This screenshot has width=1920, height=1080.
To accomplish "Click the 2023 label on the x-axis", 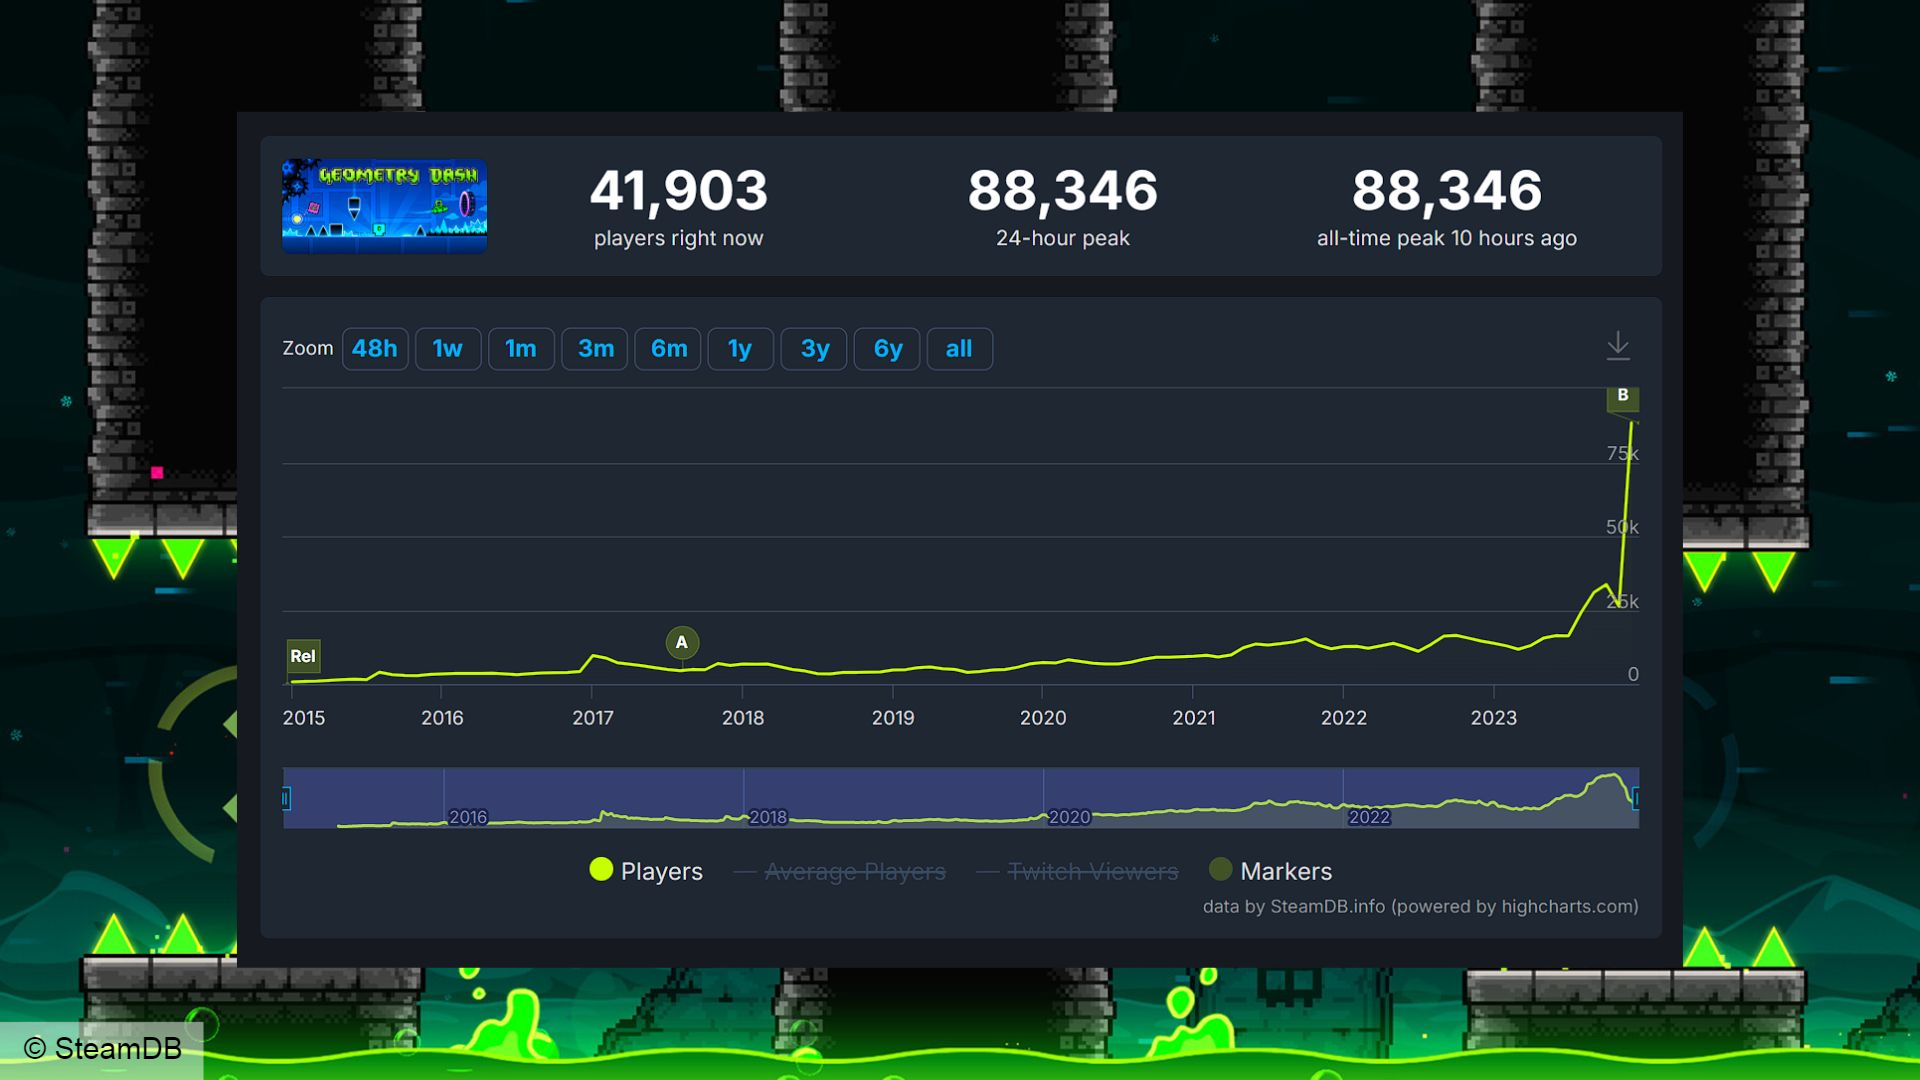I will click(1493, 718).
